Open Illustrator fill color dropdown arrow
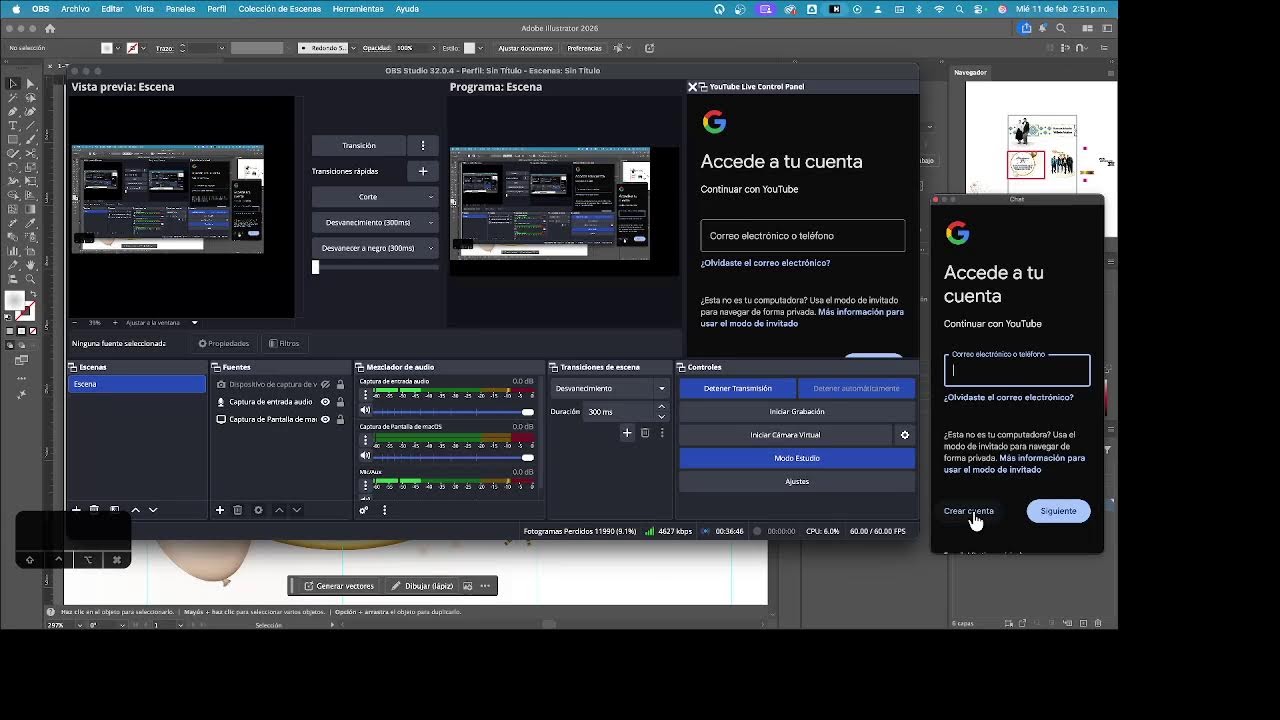Viewport: 1280px width, 720px height. pyautogui.click(x=117, y=48)
